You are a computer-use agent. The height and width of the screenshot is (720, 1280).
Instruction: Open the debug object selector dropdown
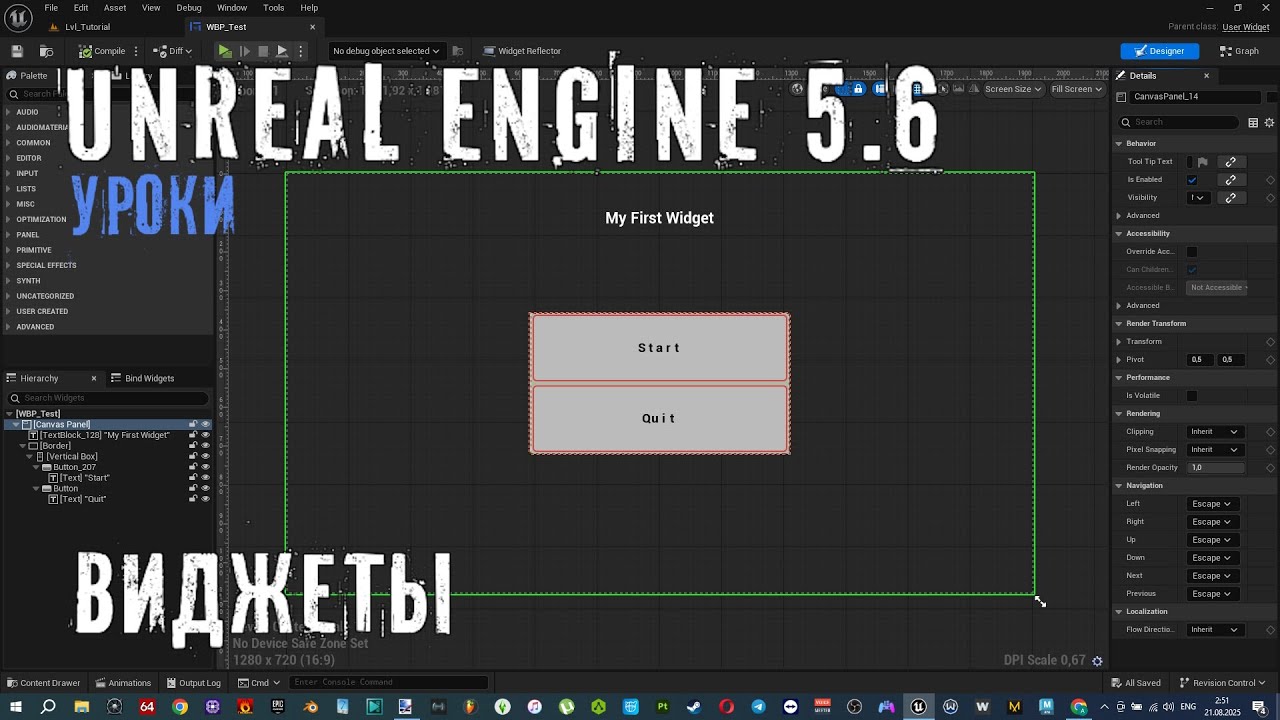(x=386, y=51)
